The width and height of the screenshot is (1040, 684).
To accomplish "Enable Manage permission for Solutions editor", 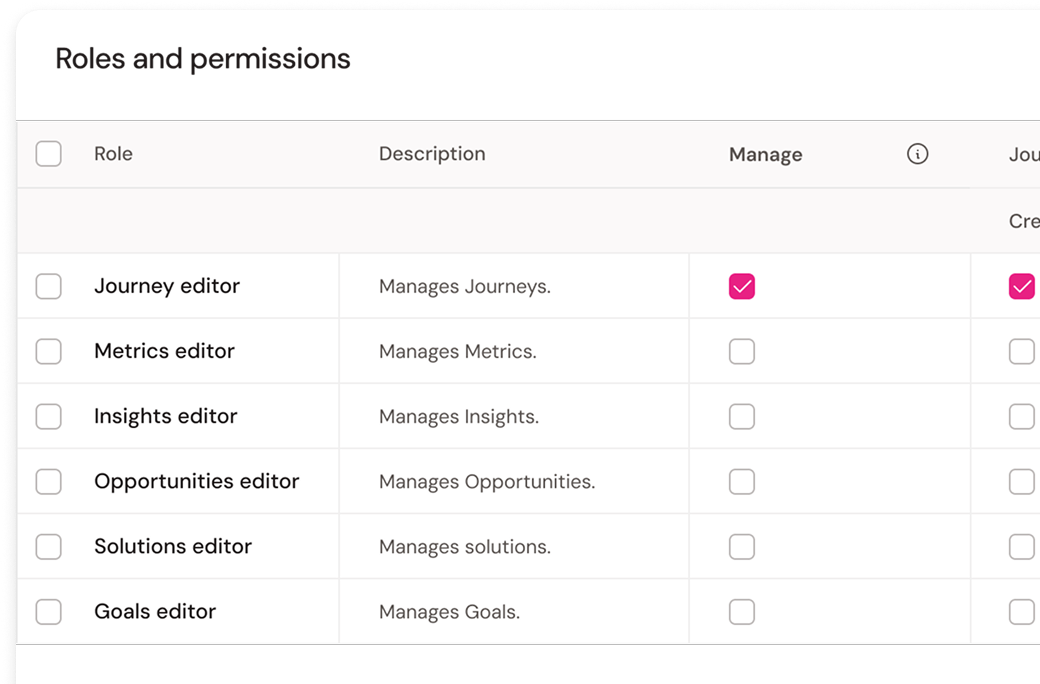I will [x=742, y=547].
